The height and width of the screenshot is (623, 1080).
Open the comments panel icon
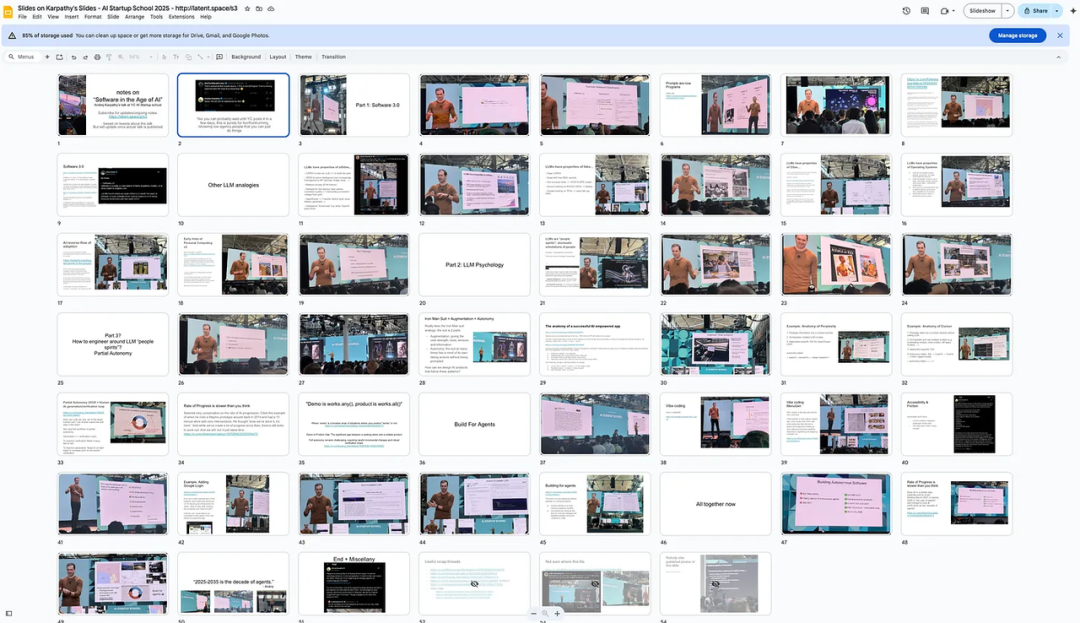coord(925,11)
